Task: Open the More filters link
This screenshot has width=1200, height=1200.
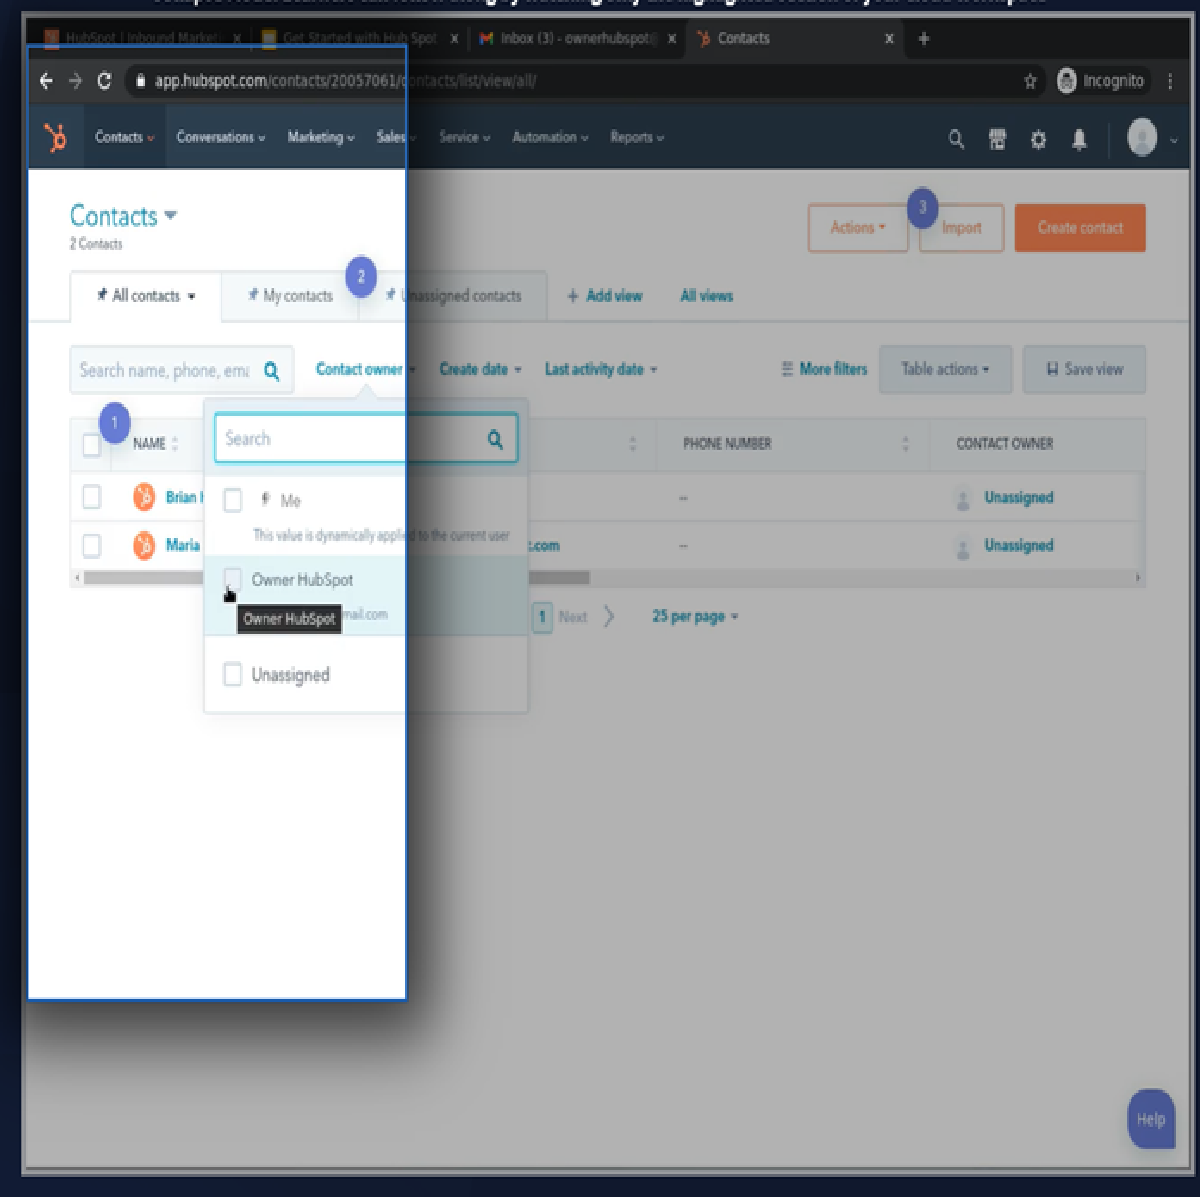Action: (824, 369)
